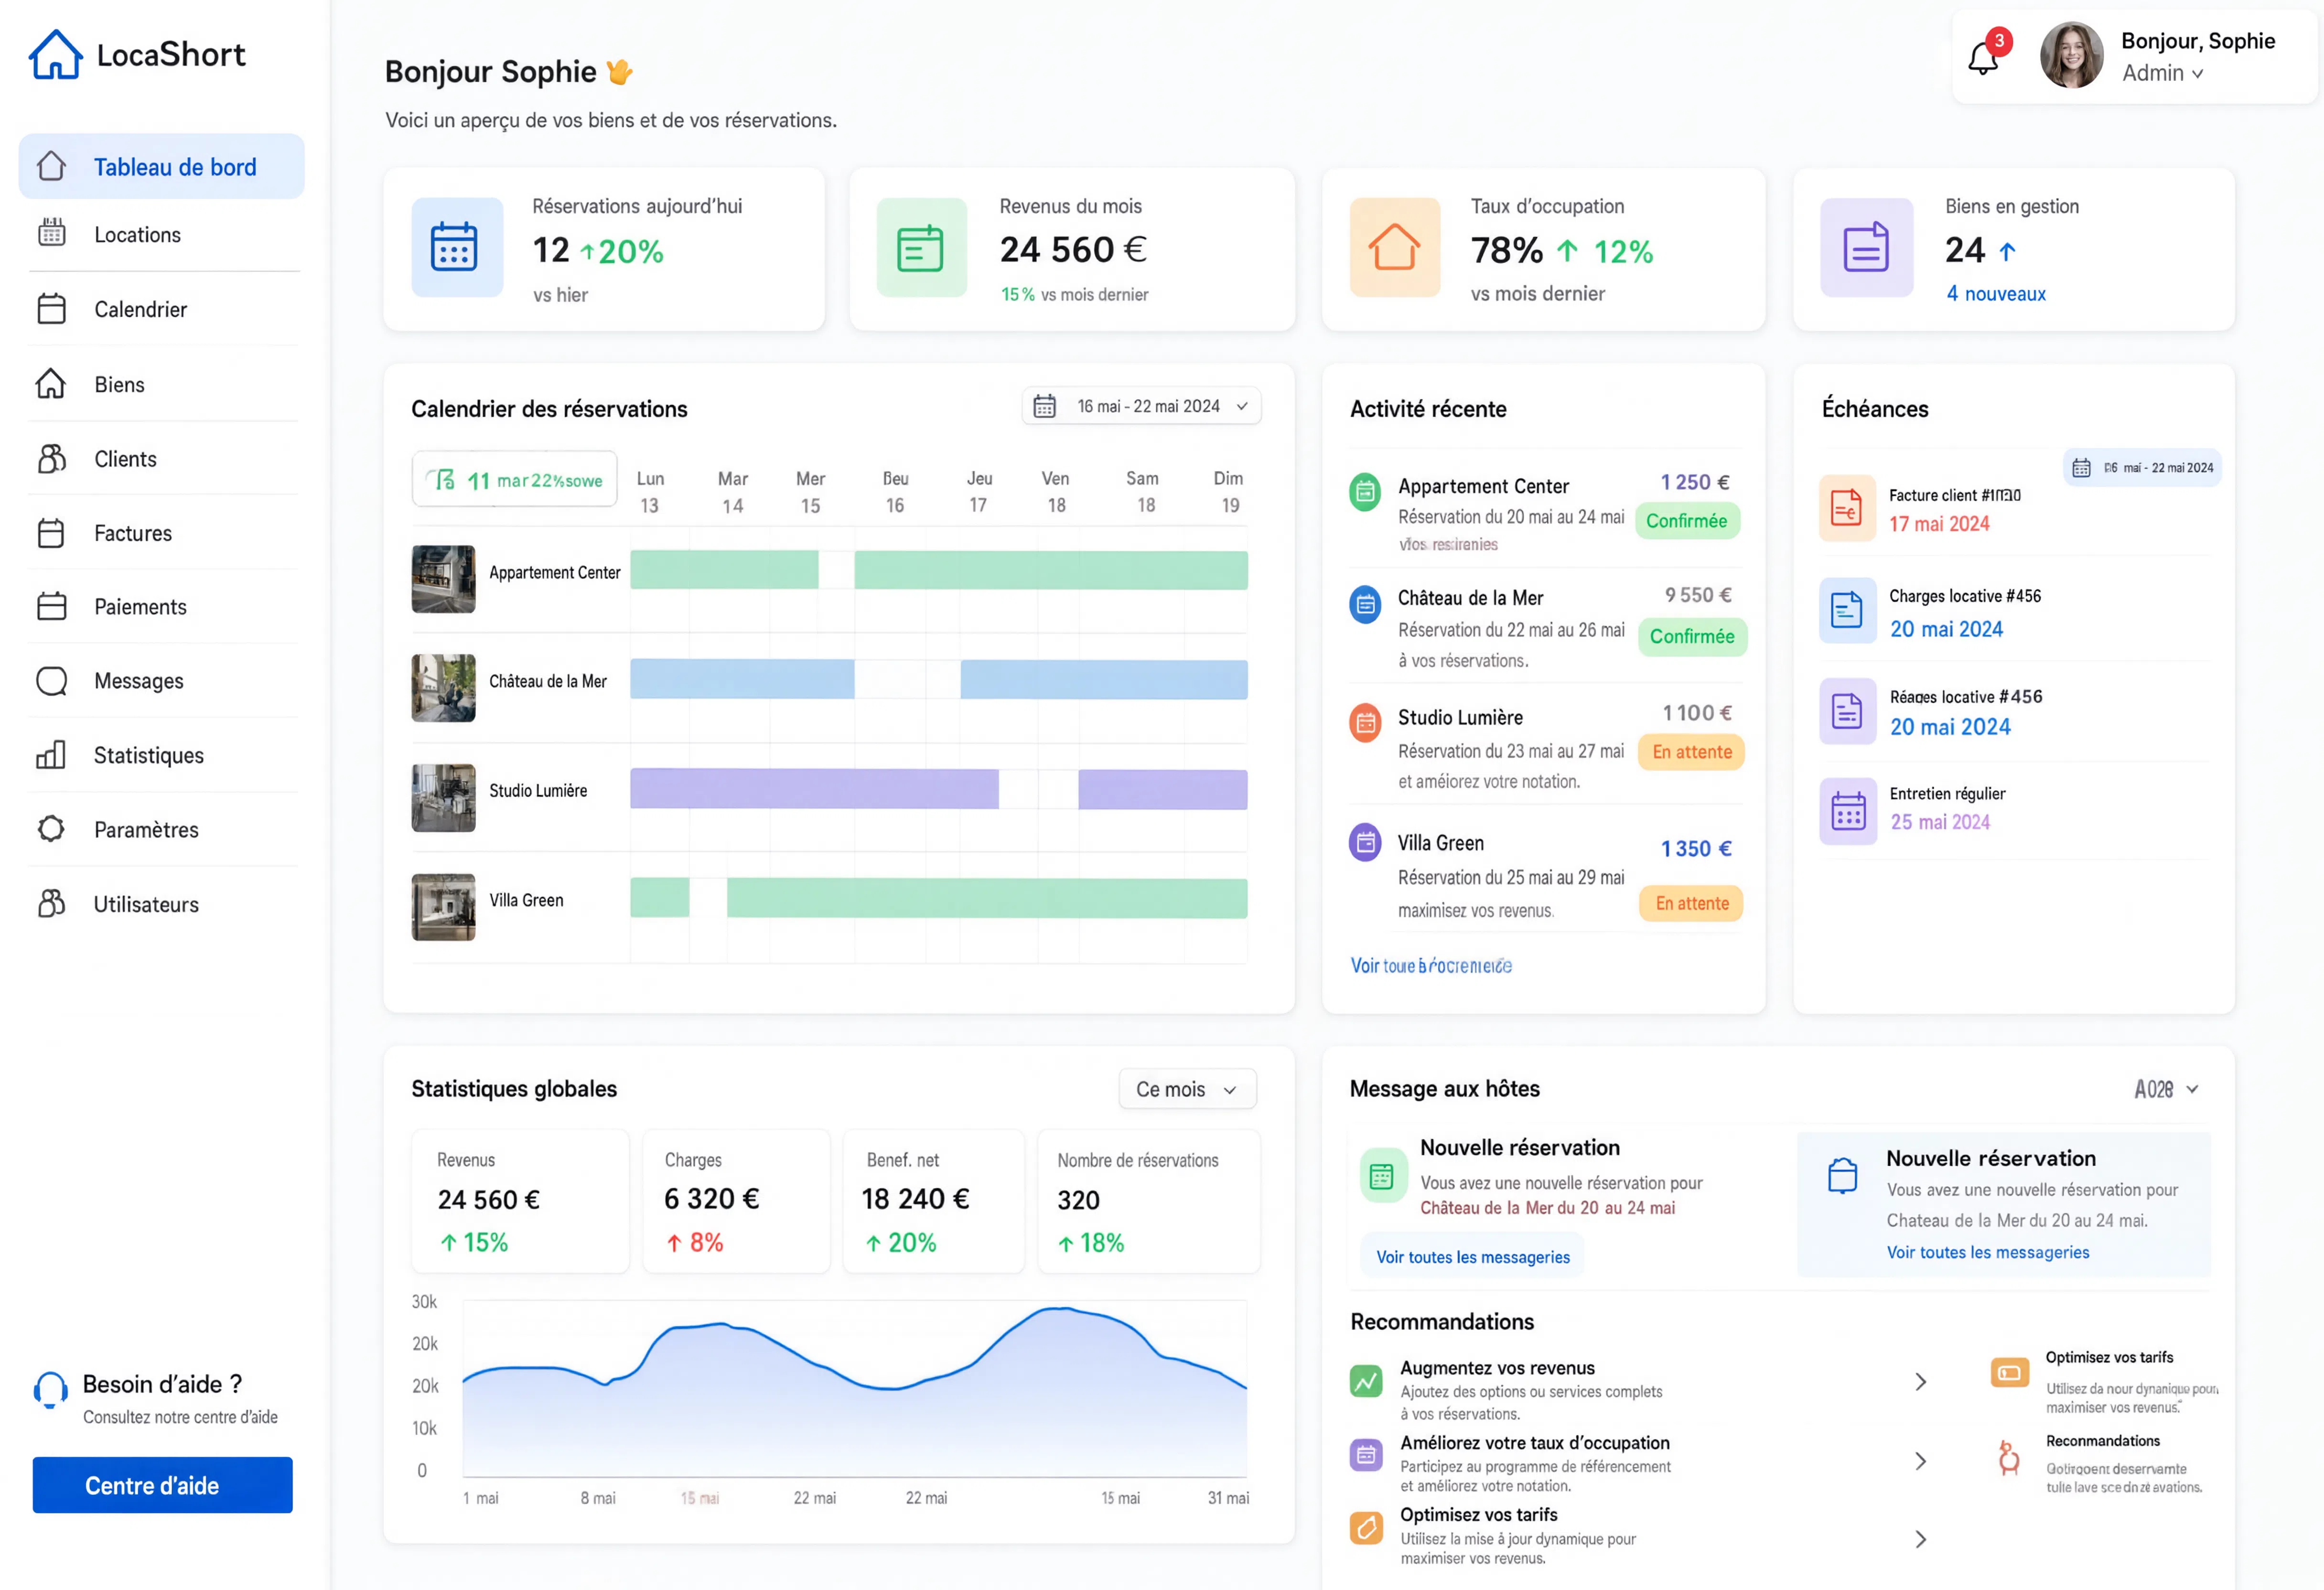Click the 20 mai 2024 date under Charges locative
Image resolution: width=2324 pixels, height=1590 pixels.
[x=1946, y=629]
